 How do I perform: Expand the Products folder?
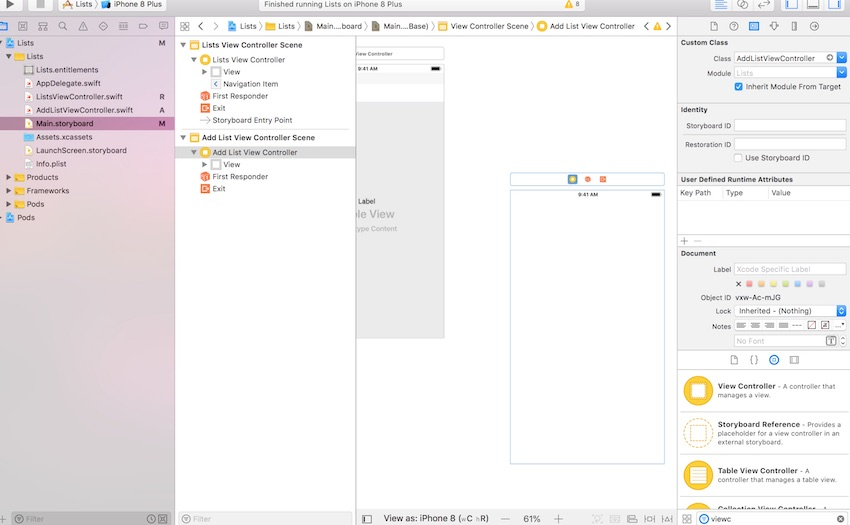tap(8, 177)
